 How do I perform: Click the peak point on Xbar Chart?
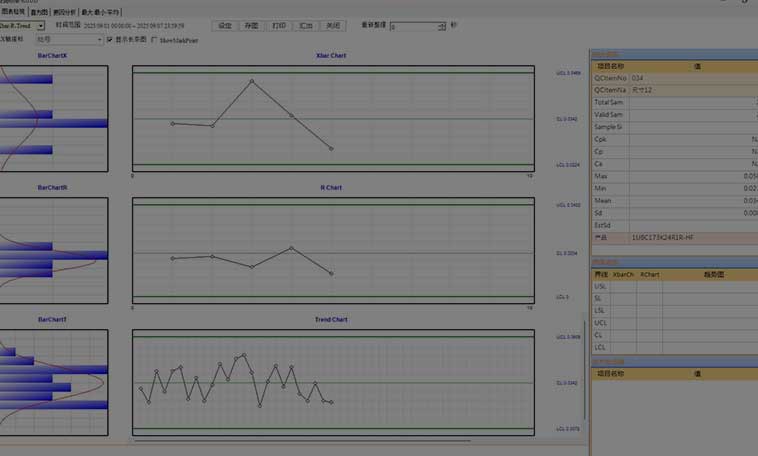[x=251, y=81]
